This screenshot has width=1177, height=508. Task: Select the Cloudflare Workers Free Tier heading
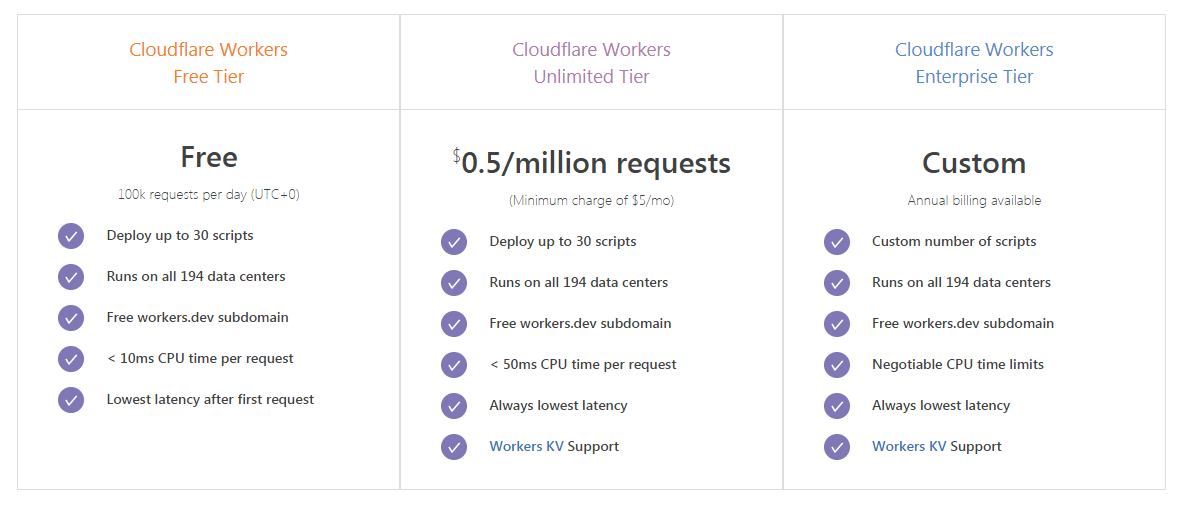(209, 63)
